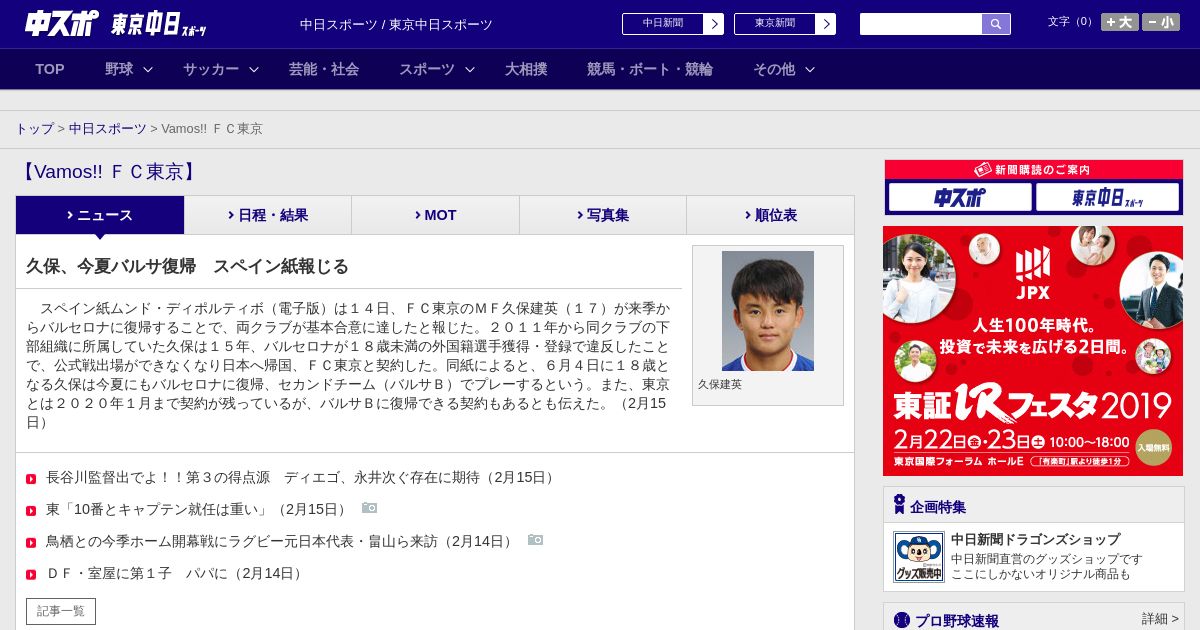Open 中スポ subscription banner button
Image resolution: width=1200 pixels, height=630 pixels.
click(x=960, y=198)
